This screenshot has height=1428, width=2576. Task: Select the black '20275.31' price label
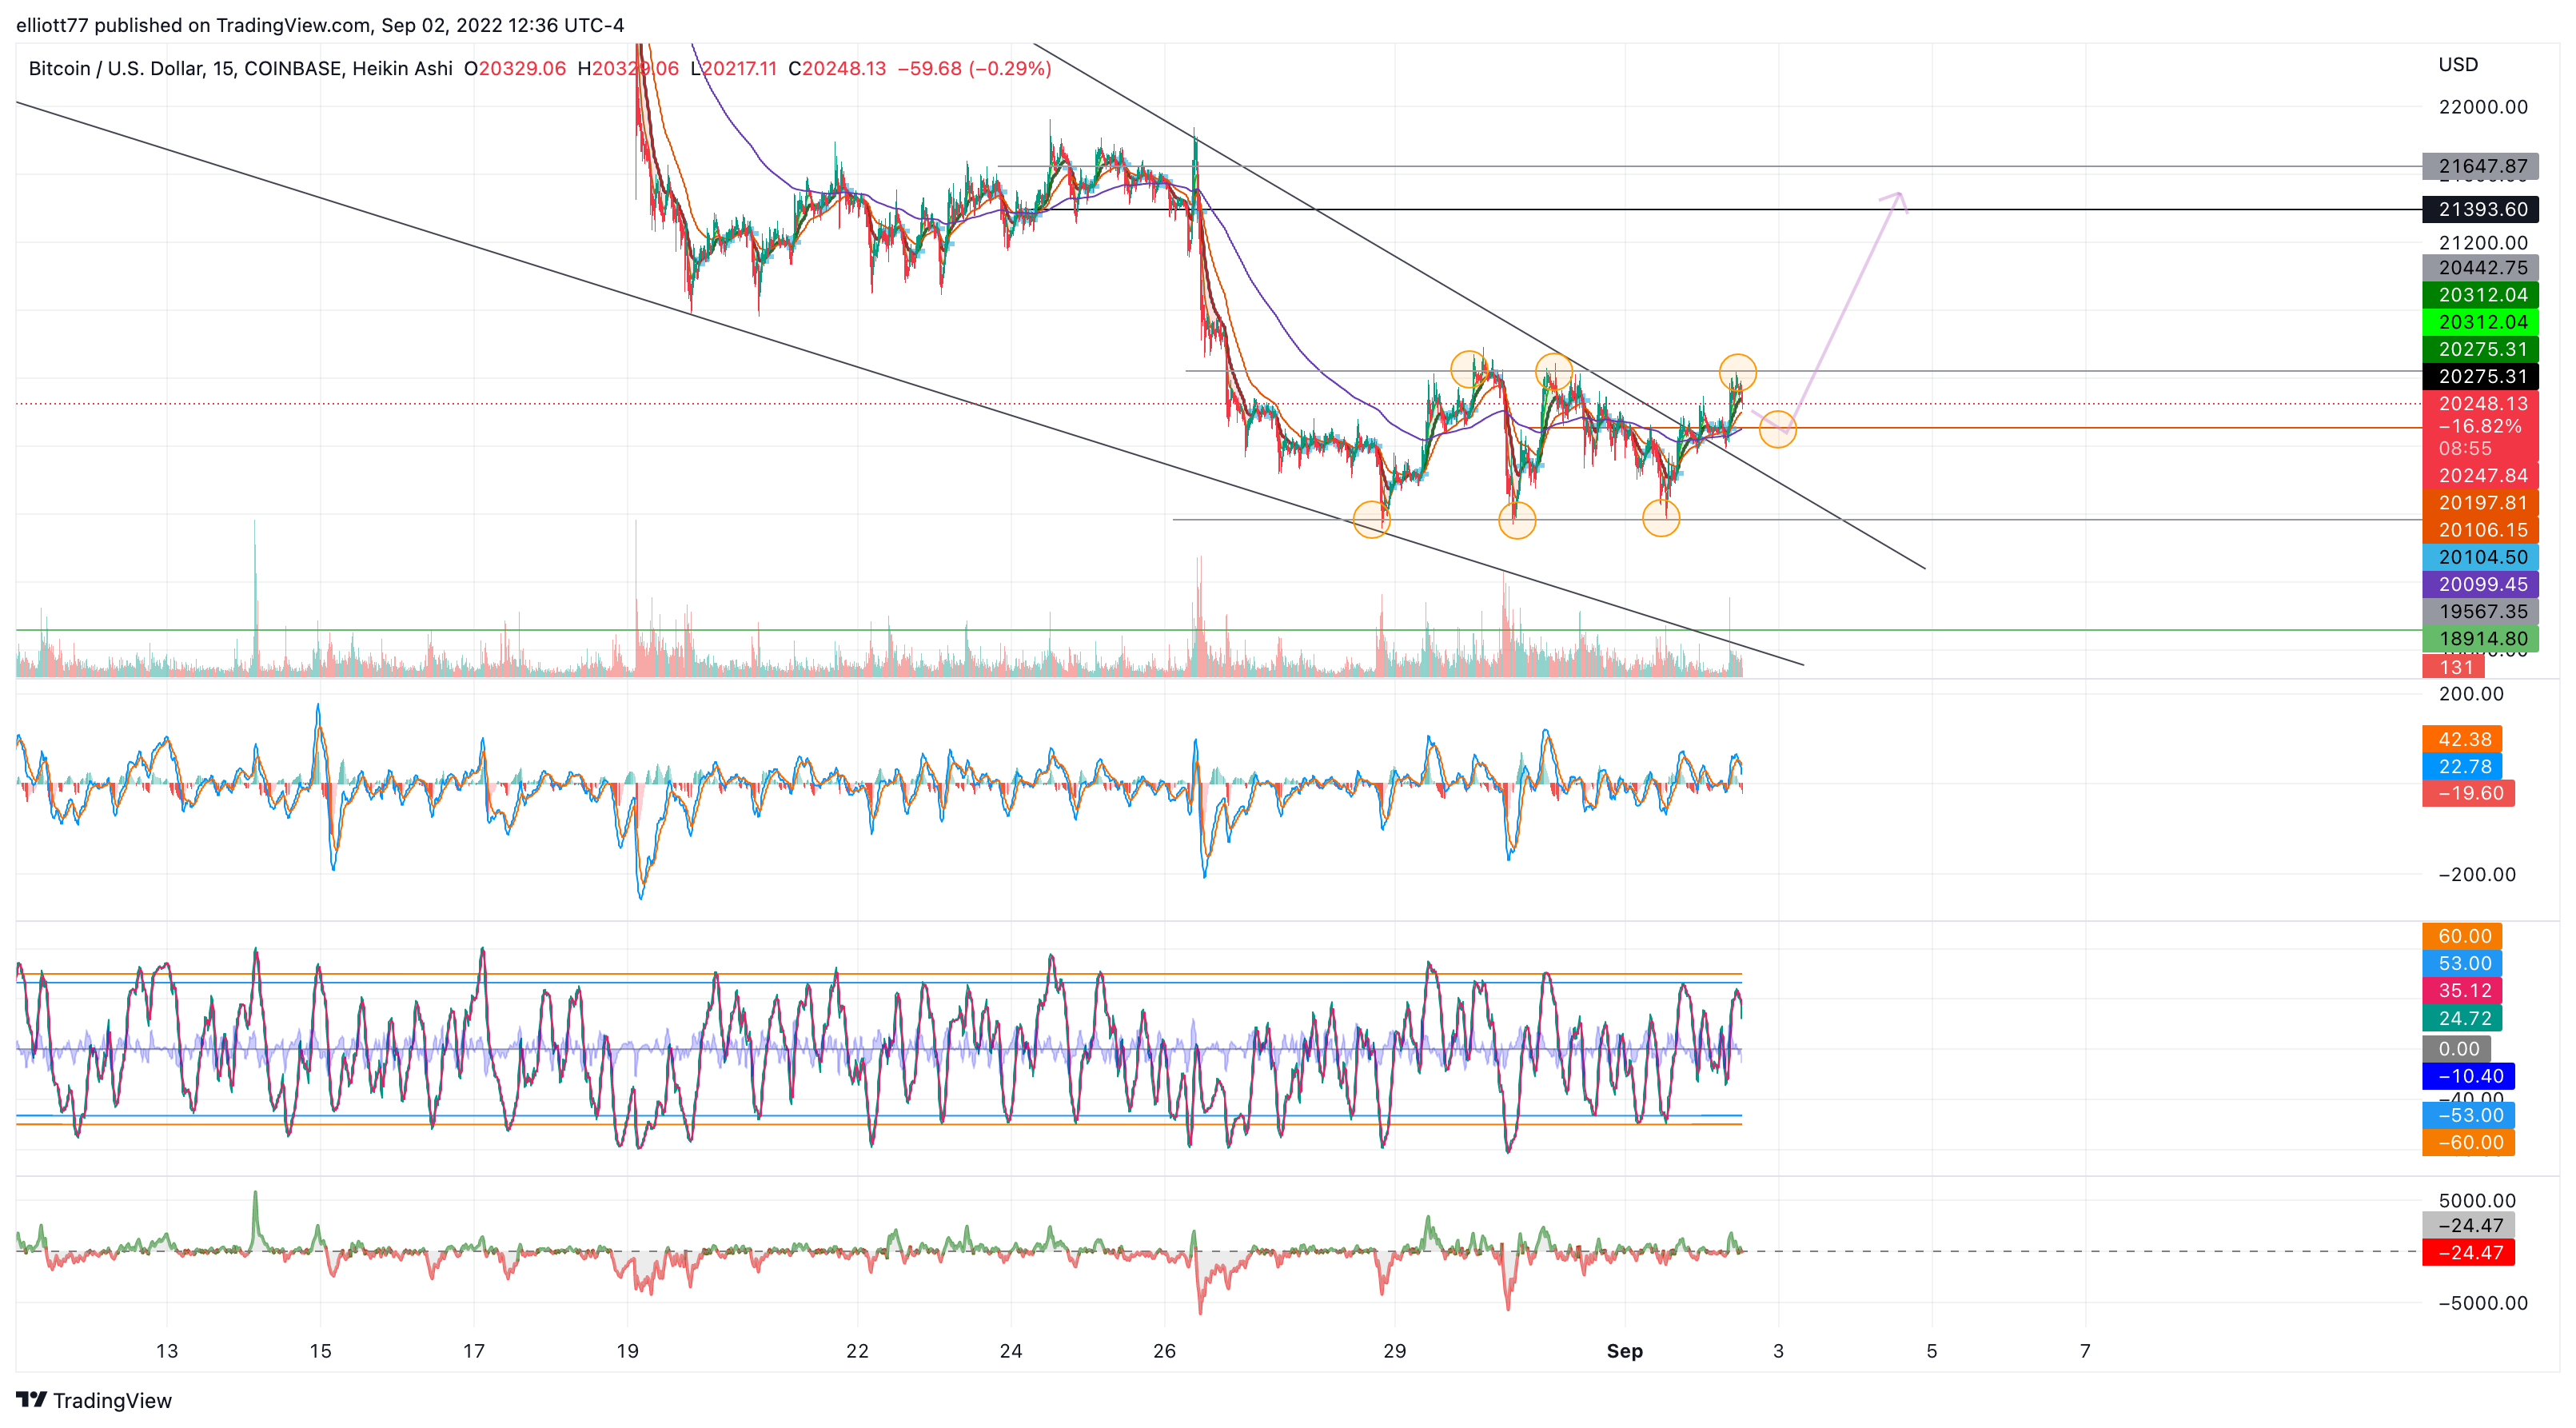point(2480,376)
